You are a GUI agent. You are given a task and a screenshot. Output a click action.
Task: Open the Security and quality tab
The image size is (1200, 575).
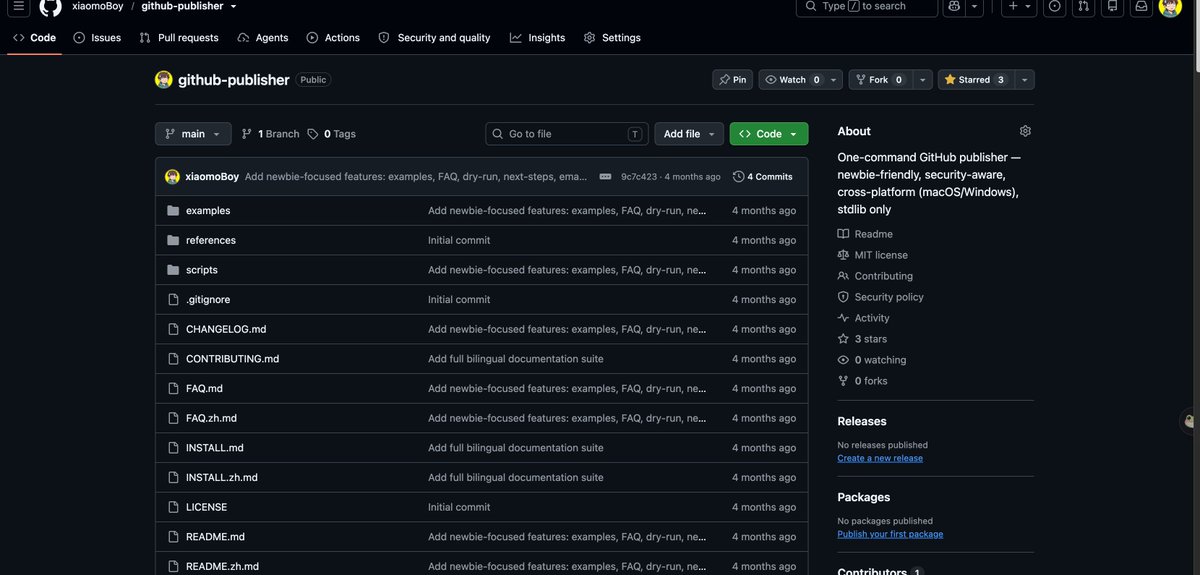tap(434, 38)
